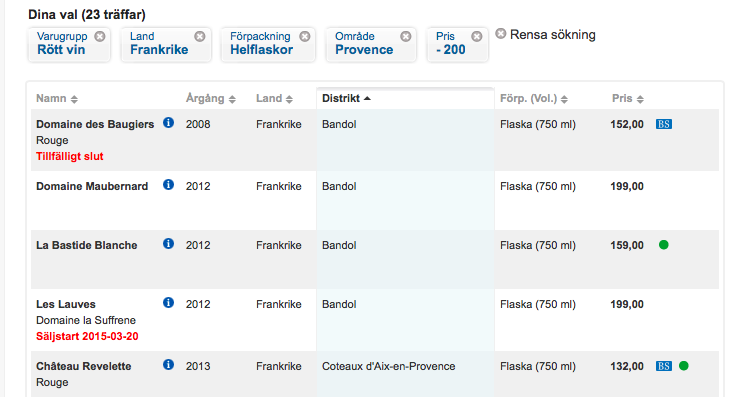Open the Domaine Maubernard wine link
This screenshot has height=397, width=729.
pyautogui.click(x=92, y=186)
